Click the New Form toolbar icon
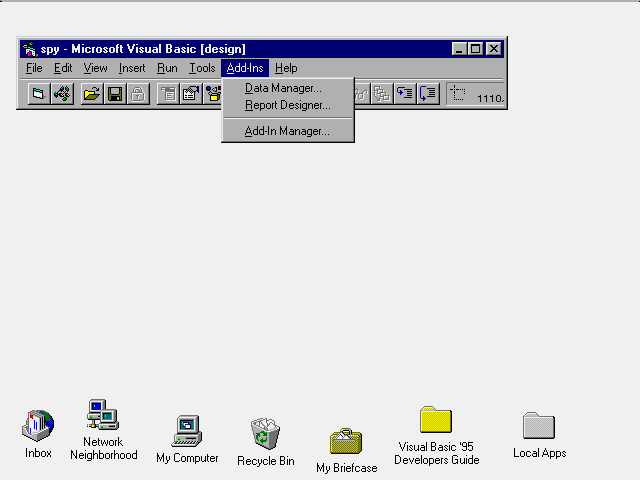Image resolution: width=640 pixels, height=480 pixels. pyautogui.click(x=38, y=94)
